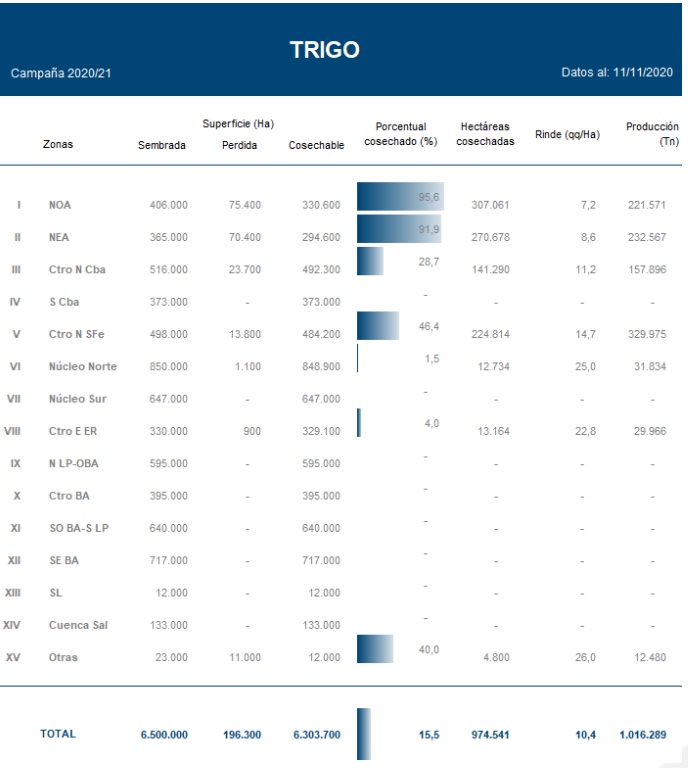Screen dimensions: 700x768
Task: Click the Otras row percentage bar
Action: tap(375, 649)
